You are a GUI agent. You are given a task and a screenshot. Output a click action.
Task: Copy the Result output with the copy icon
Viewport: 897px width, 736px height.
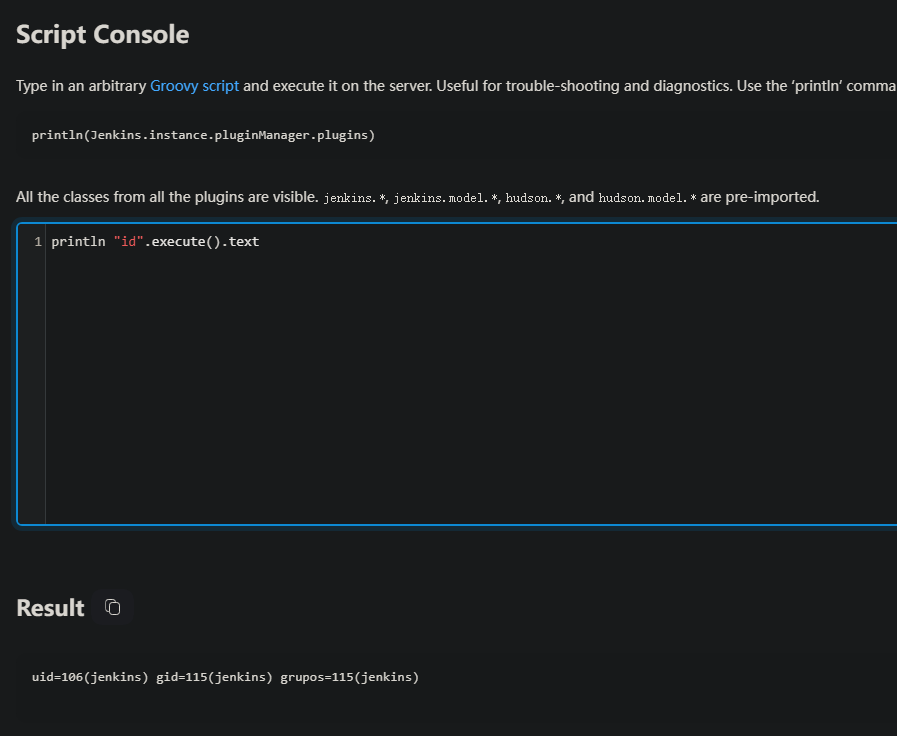(x=113, y=607)
